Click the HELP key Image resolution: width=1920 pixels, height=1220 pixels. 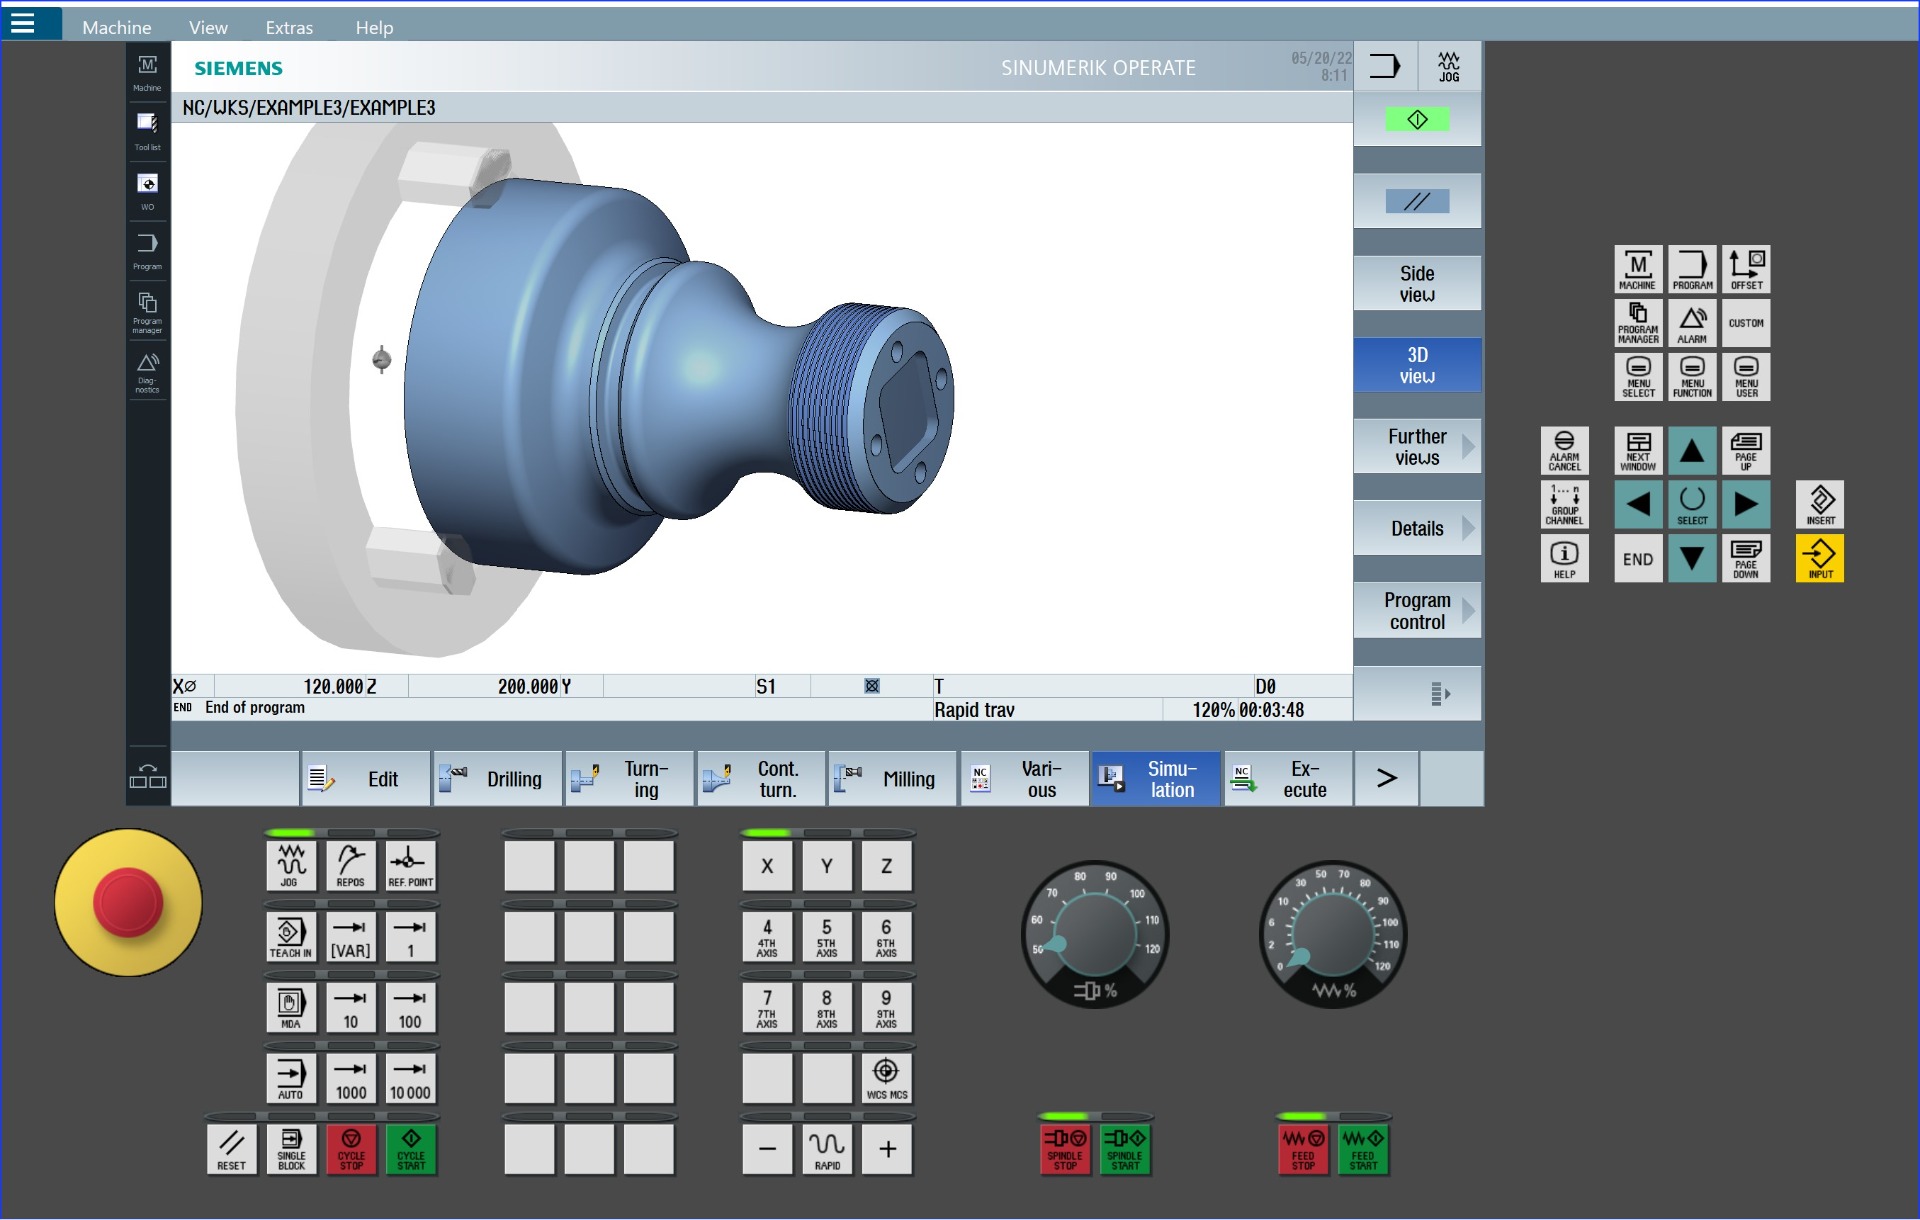pos(1565,558)
